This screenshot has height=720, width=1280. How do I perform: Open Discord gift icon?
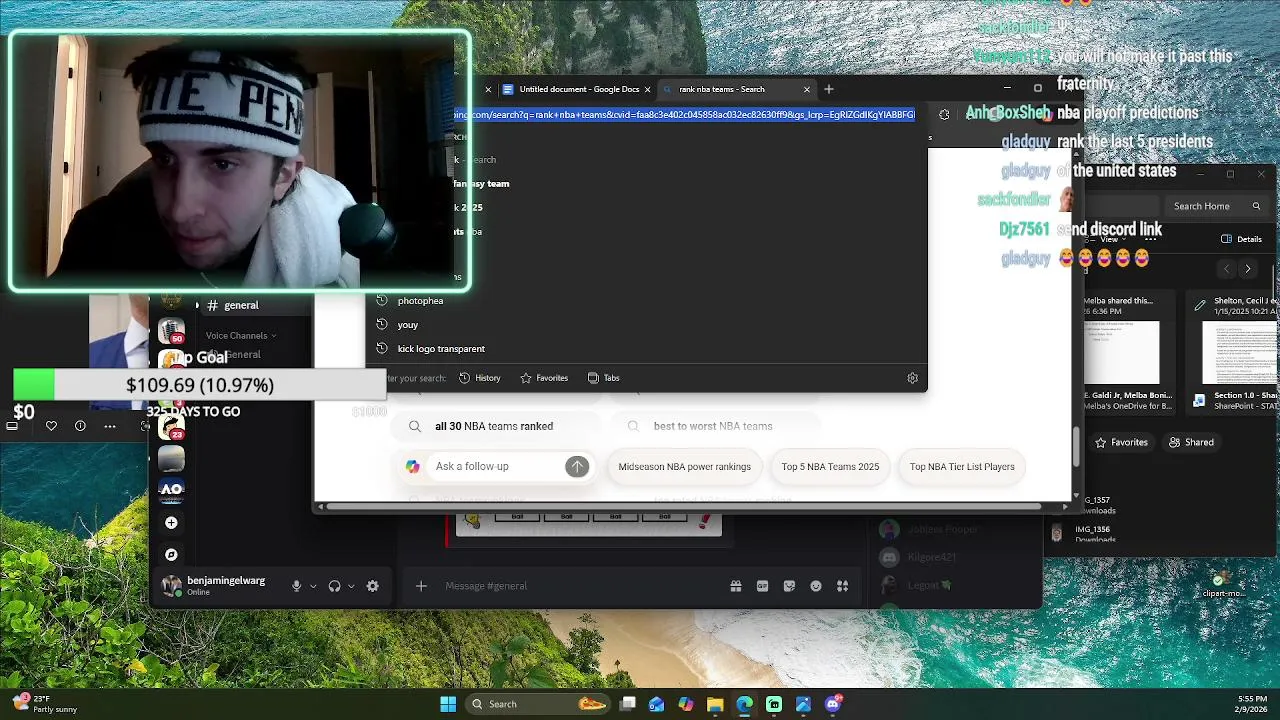pyautogui.click(x=736, y=586)
